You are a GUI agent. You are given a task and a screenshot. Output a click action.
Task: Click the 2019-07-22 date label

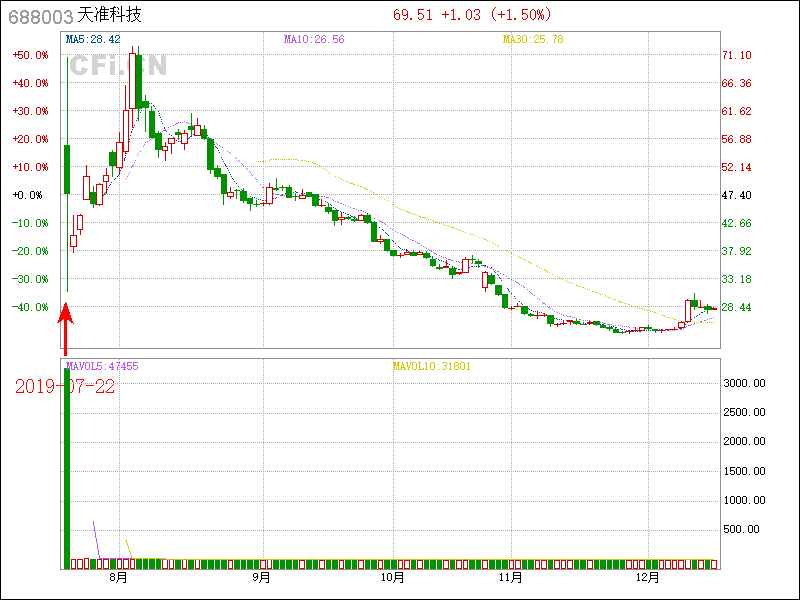point(63,386)
